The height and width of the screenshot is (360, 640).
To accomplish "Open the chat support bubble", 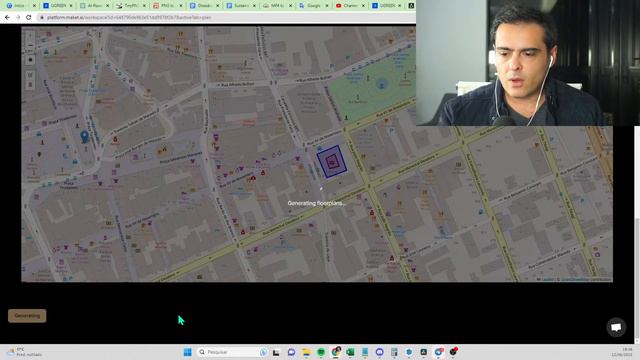I will (x=616, y=327).
